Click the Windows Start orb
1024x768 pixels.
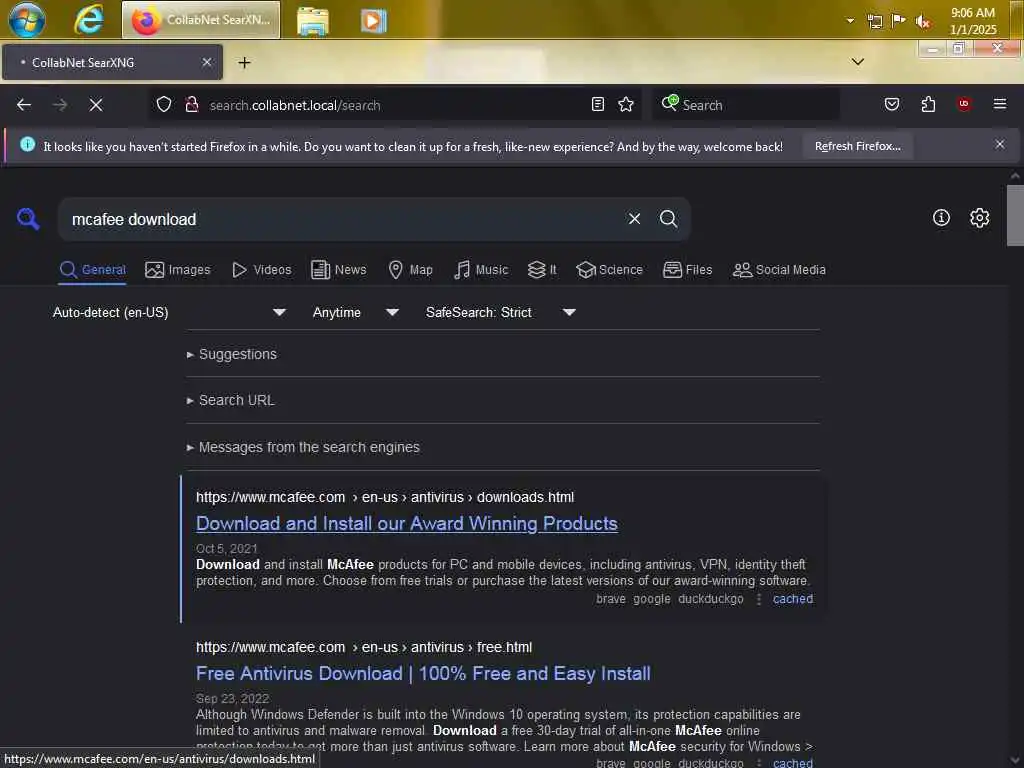point(26,20)
